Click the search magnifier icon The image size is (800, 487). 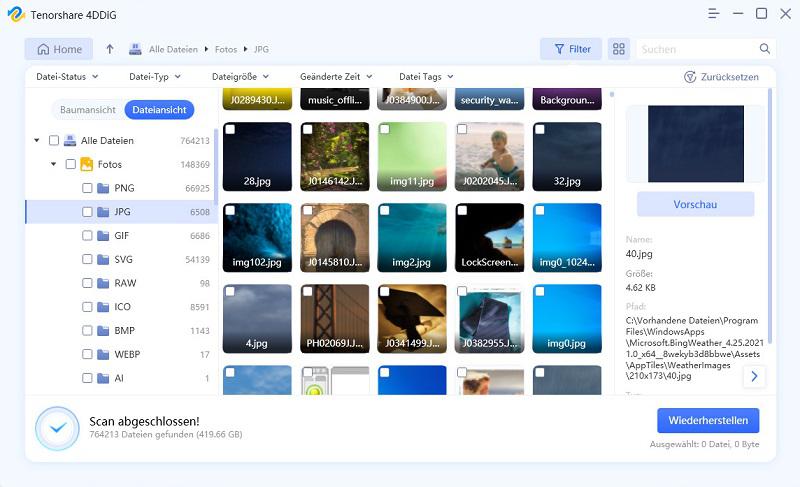coord(765,49)
